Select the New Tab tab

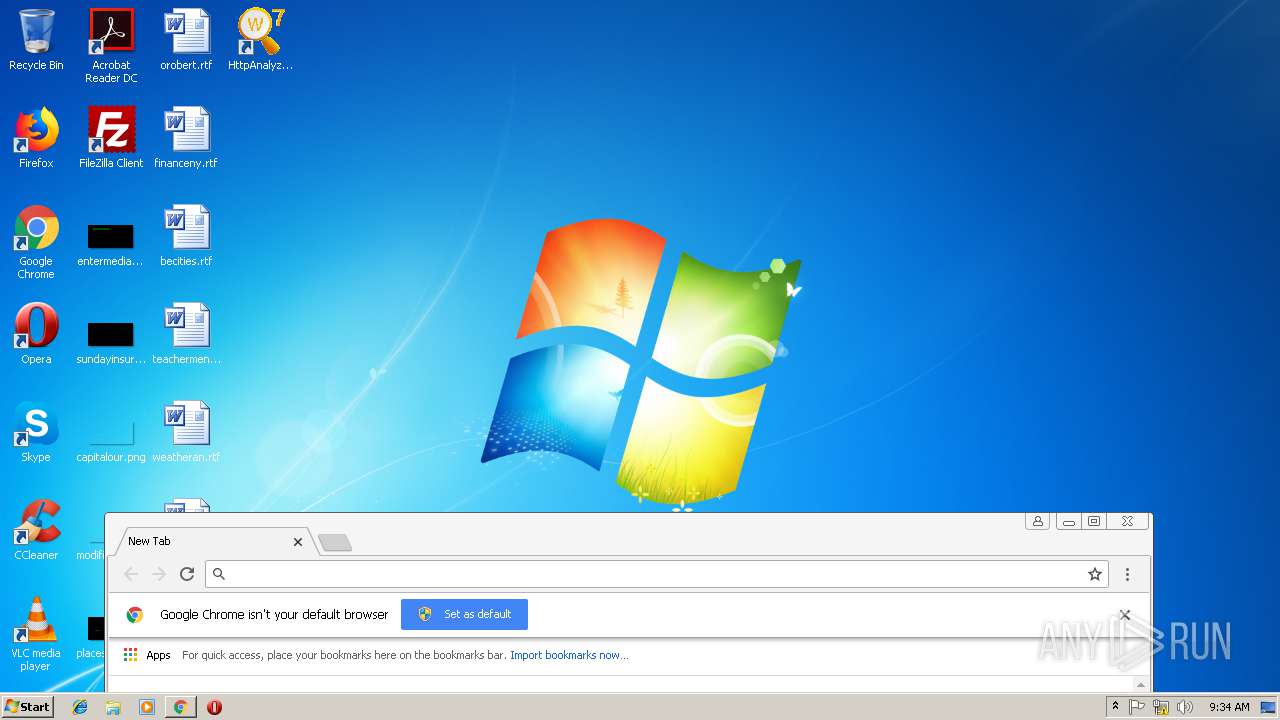(212, 541)
